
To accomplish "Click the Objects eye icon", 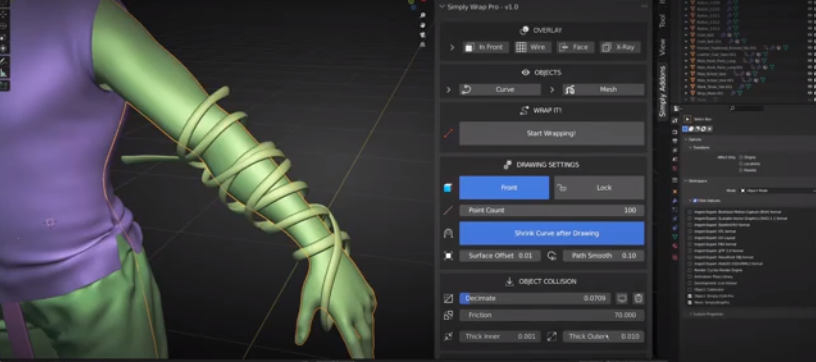I will [526, 73].
